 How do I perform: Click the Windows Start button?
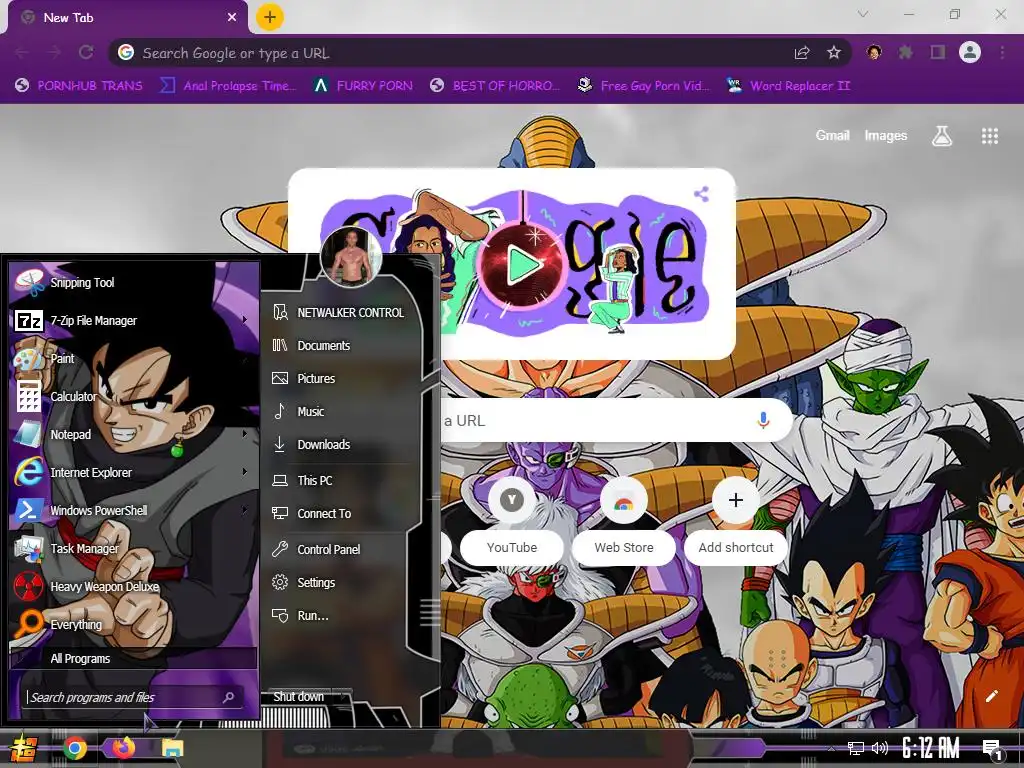[23, 749]
